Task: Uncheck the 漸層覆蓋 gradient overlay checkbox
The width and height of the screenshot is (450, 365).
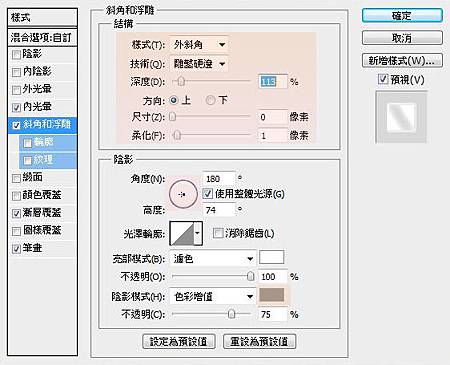Action: [x=16, y=214]
